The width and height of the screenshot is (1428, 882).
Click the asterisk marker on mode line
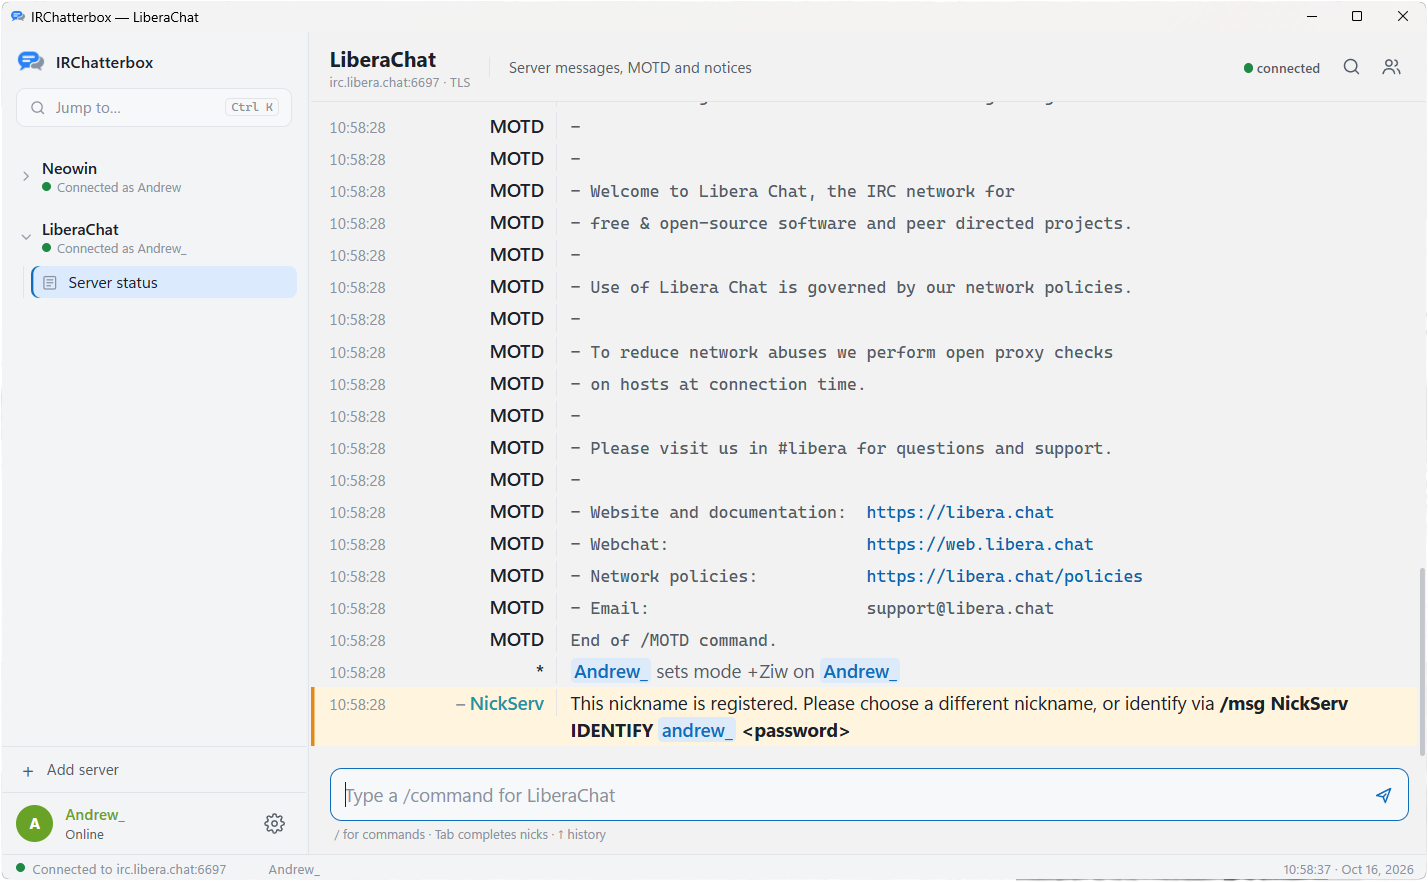540,671
